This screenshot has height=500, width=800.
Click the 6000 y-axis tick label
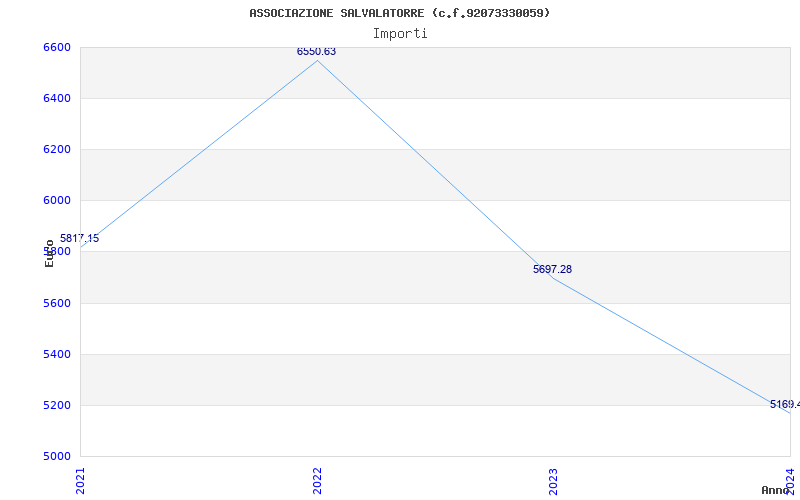[57, 201]
